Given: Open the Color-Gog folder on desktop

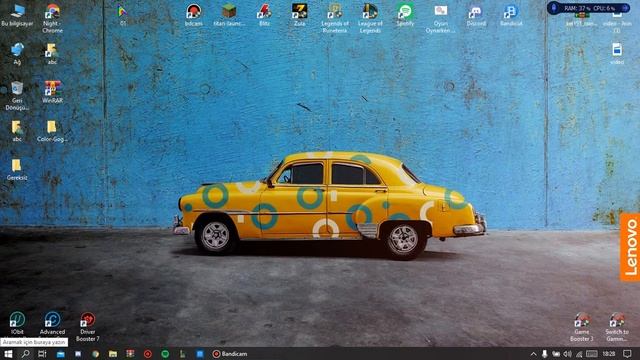Looking at the screenshot, I should click(52, 131).
